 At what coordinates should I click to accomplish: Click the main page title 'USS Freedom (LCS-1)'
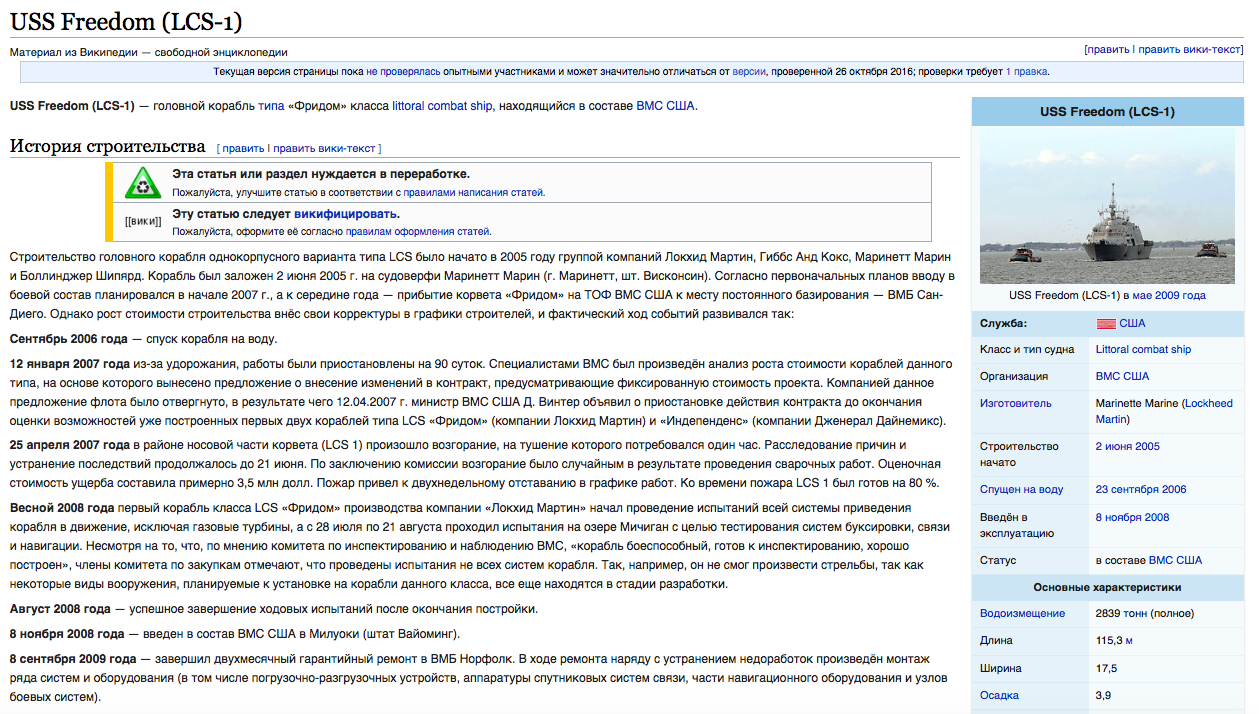(x=126, y=21)
